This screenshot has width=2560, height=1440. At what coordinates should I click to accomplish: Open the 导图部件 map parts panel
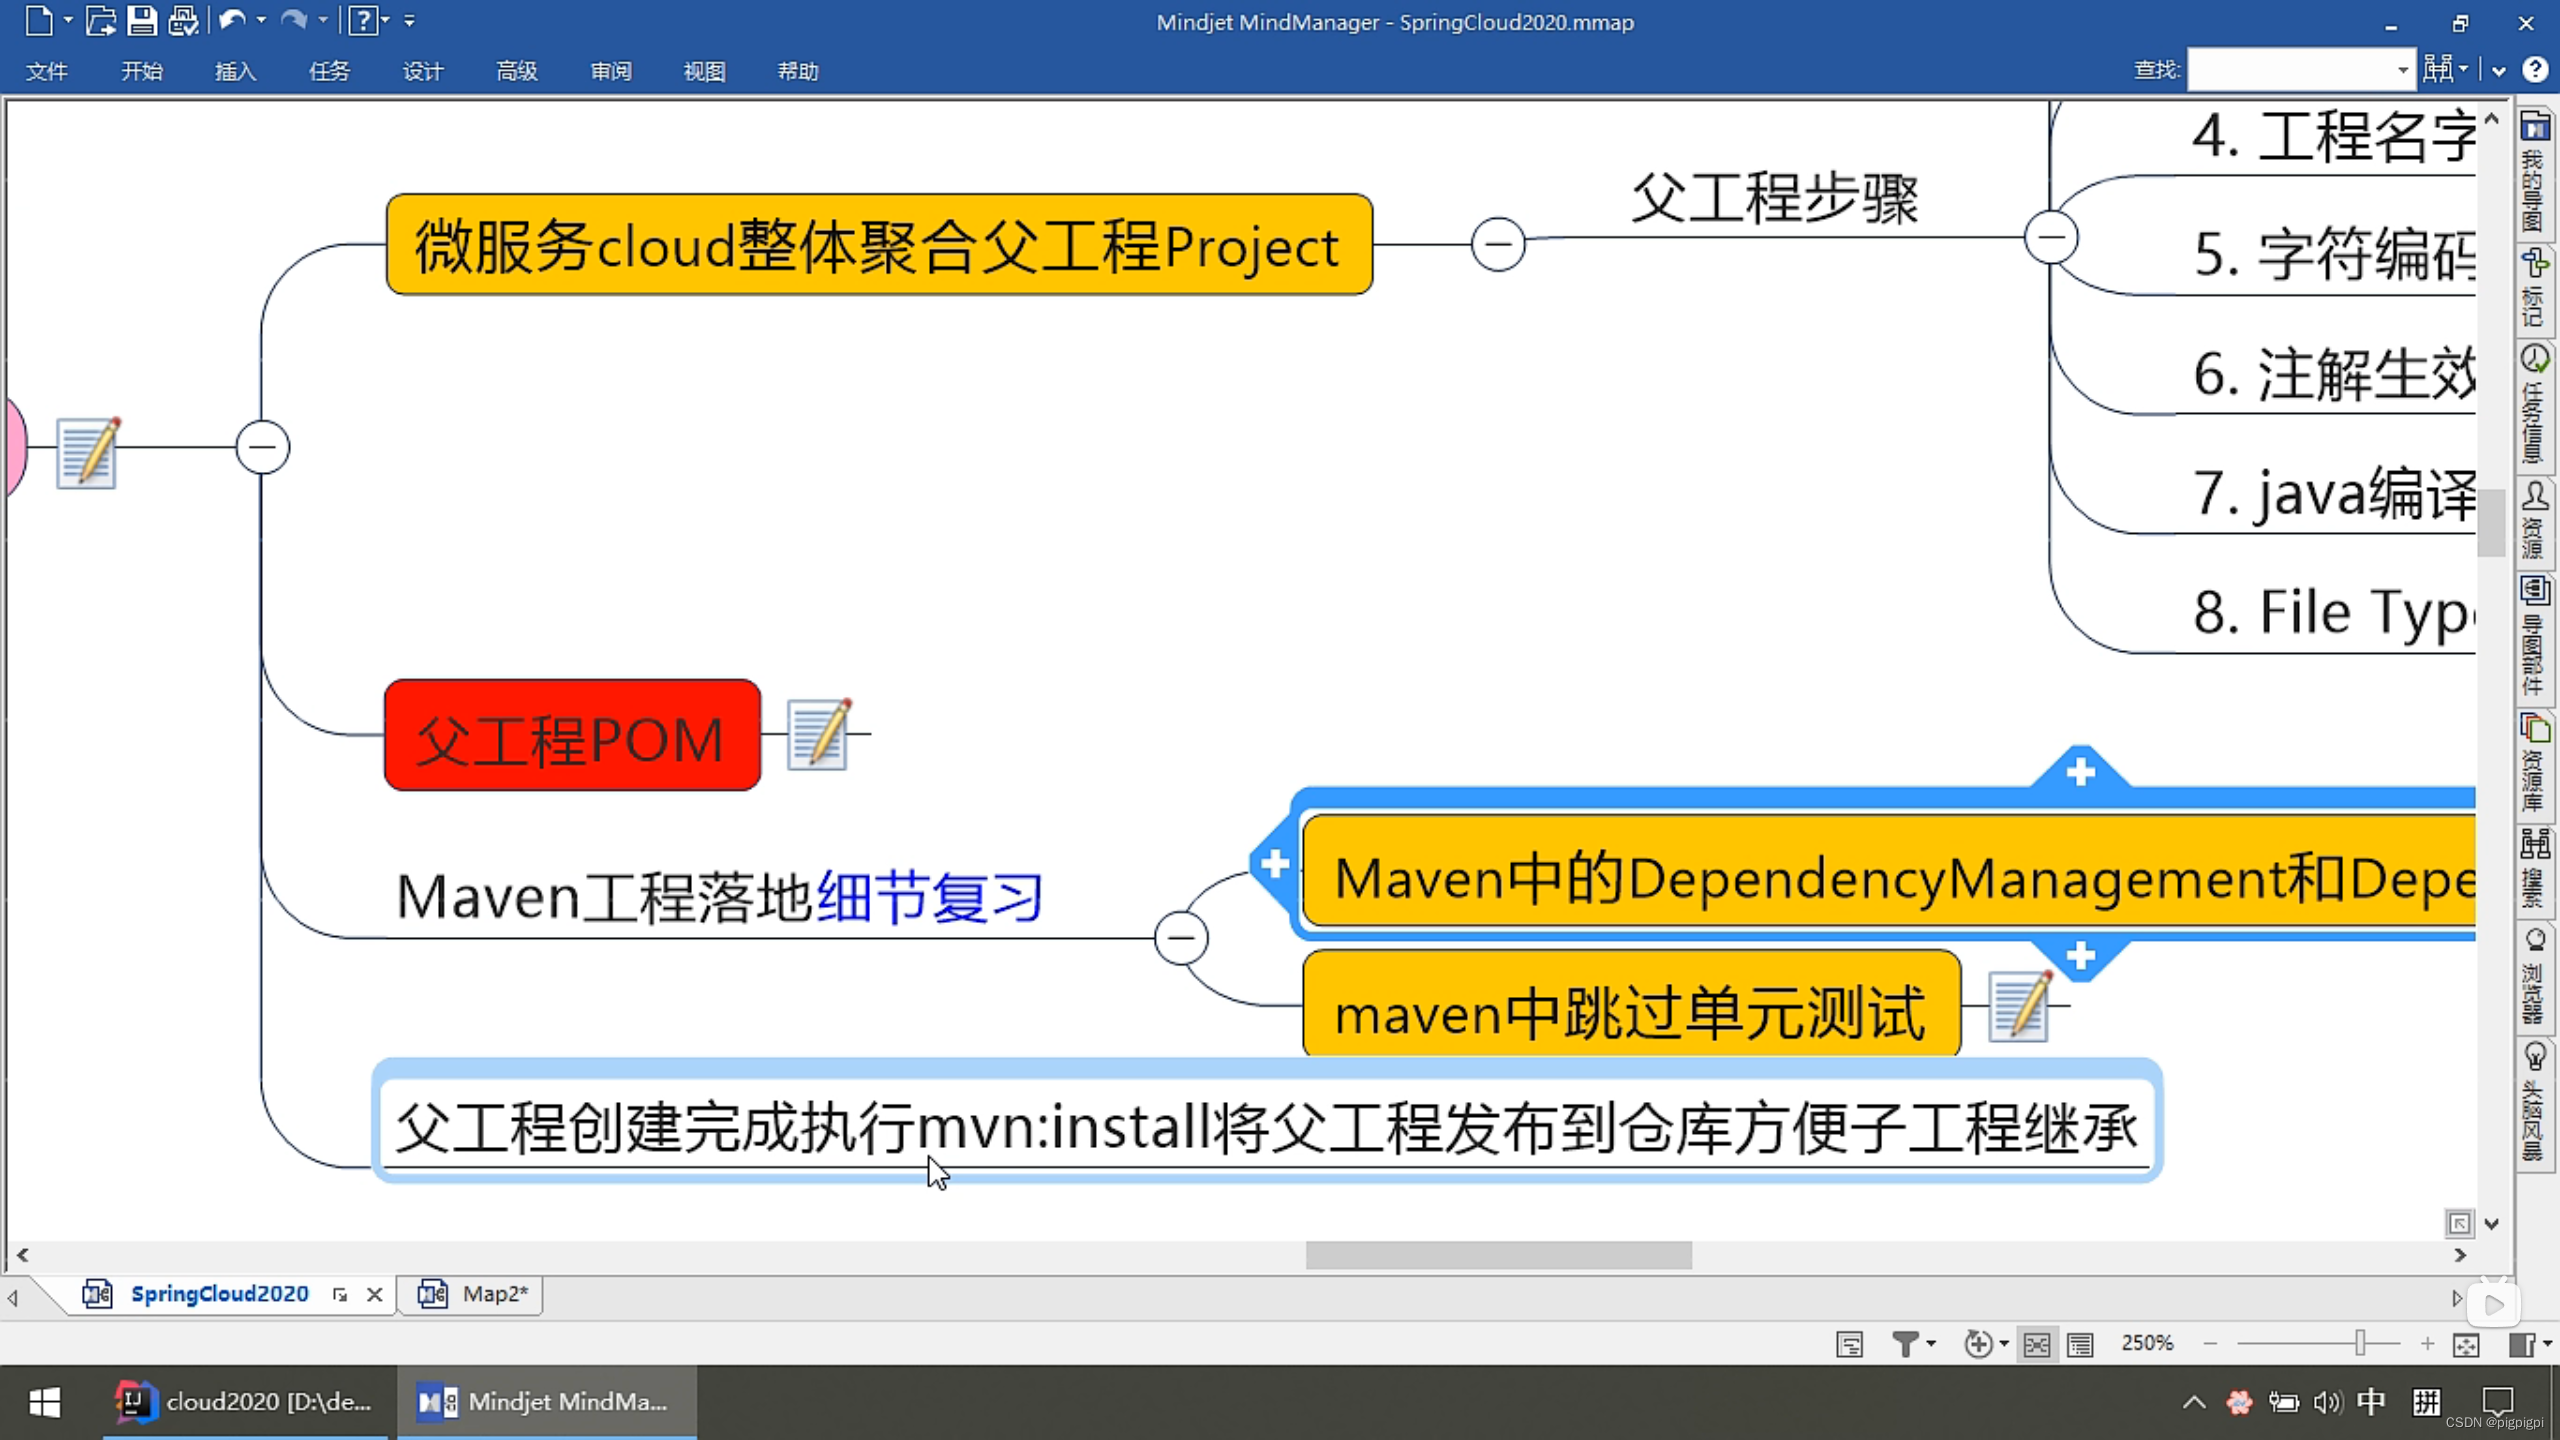point(2534,636)
